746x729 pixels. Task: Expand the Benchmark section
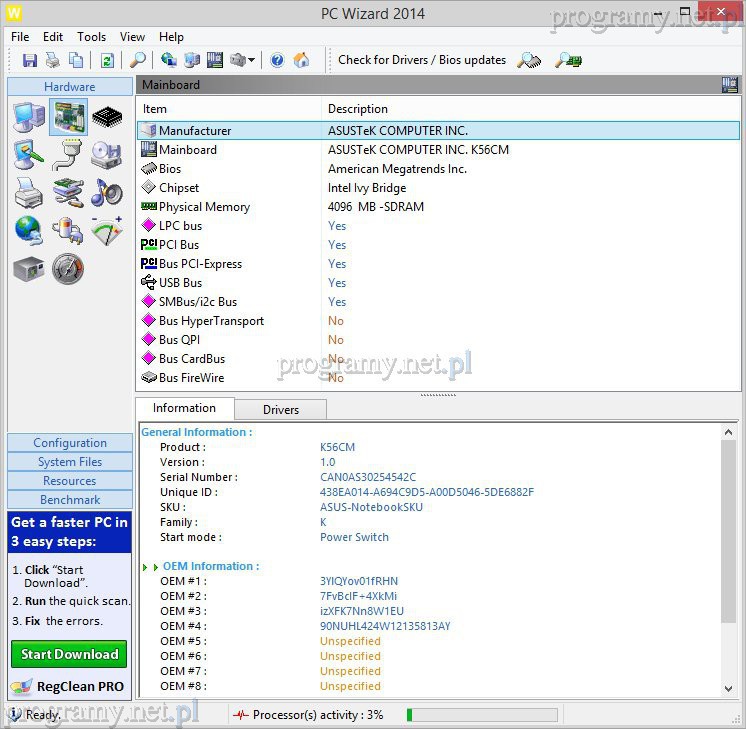tap(69, 500)
